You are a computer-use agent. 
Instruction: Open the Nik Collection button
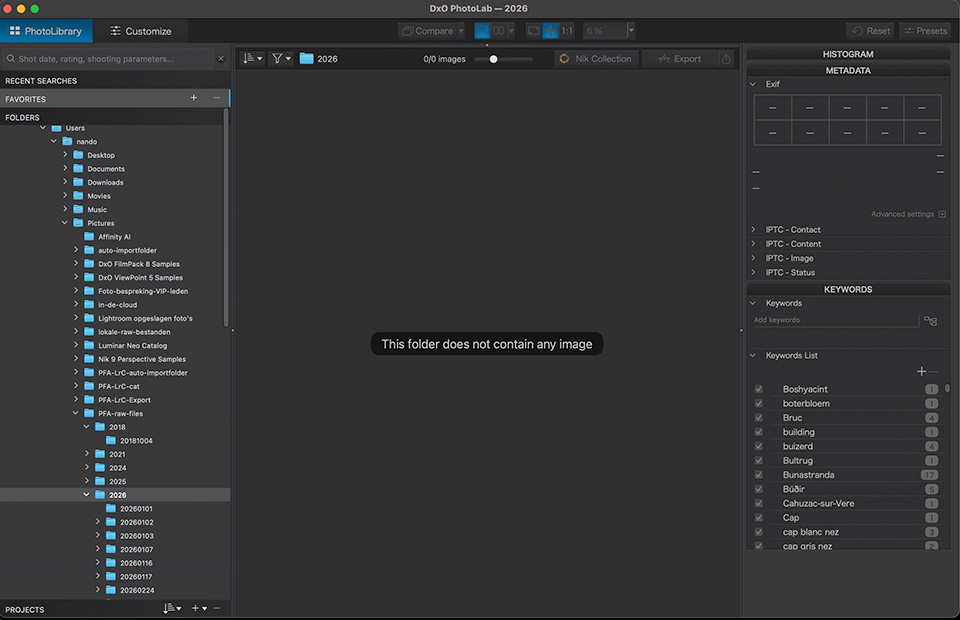point(596,59)
